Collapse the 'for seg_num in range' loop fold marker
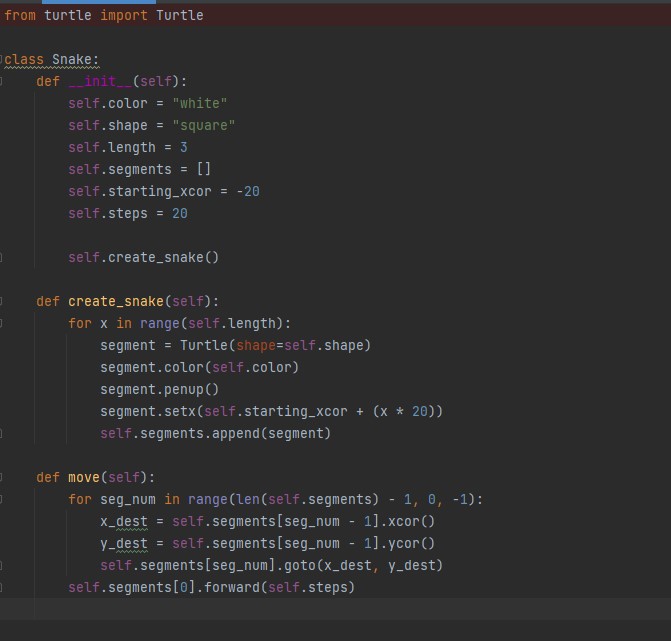Screen dimensions: 671x641 [x=1, y=499]
